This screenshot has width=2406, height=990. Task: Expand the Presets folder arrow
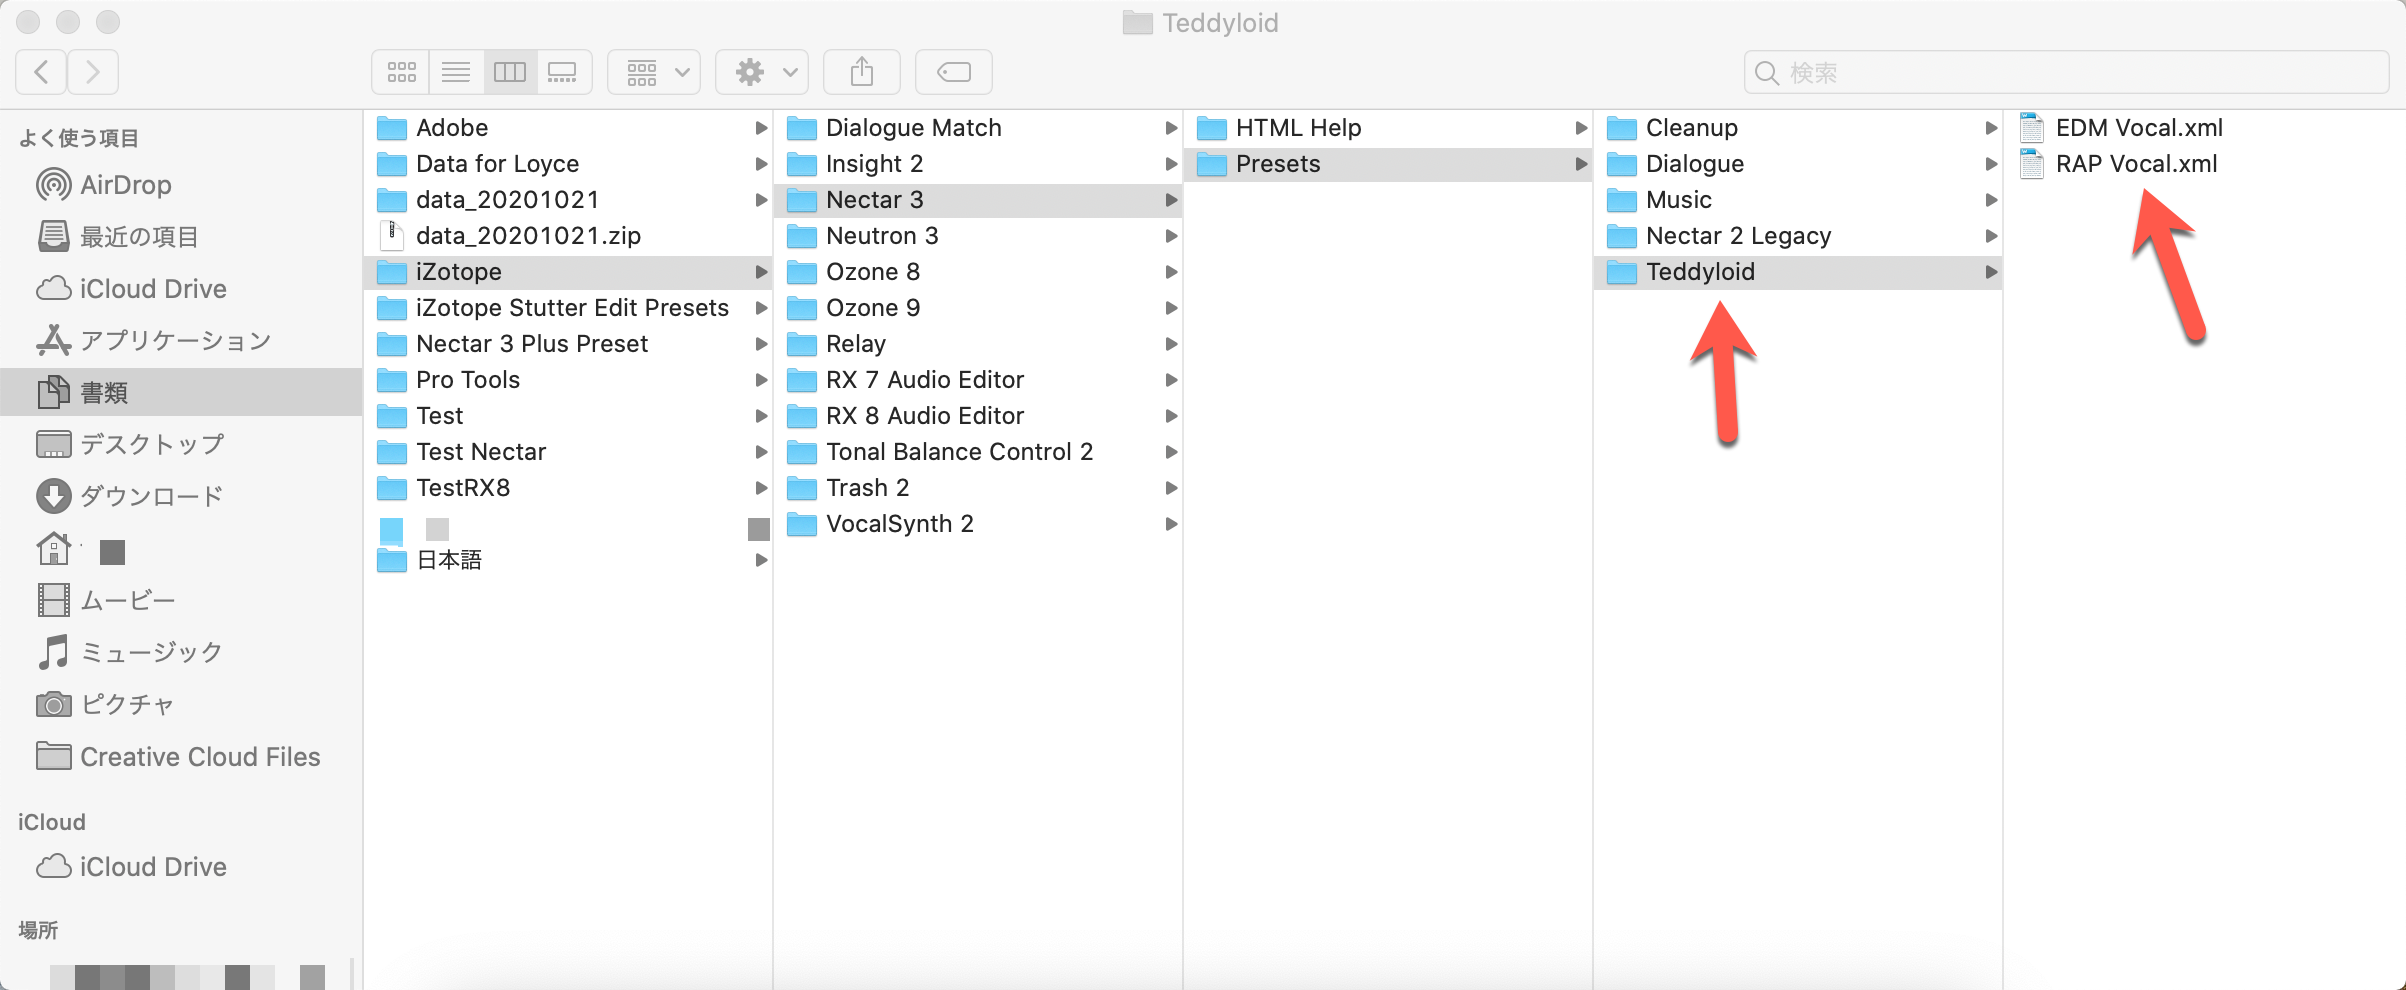[x=1581, y=164]
